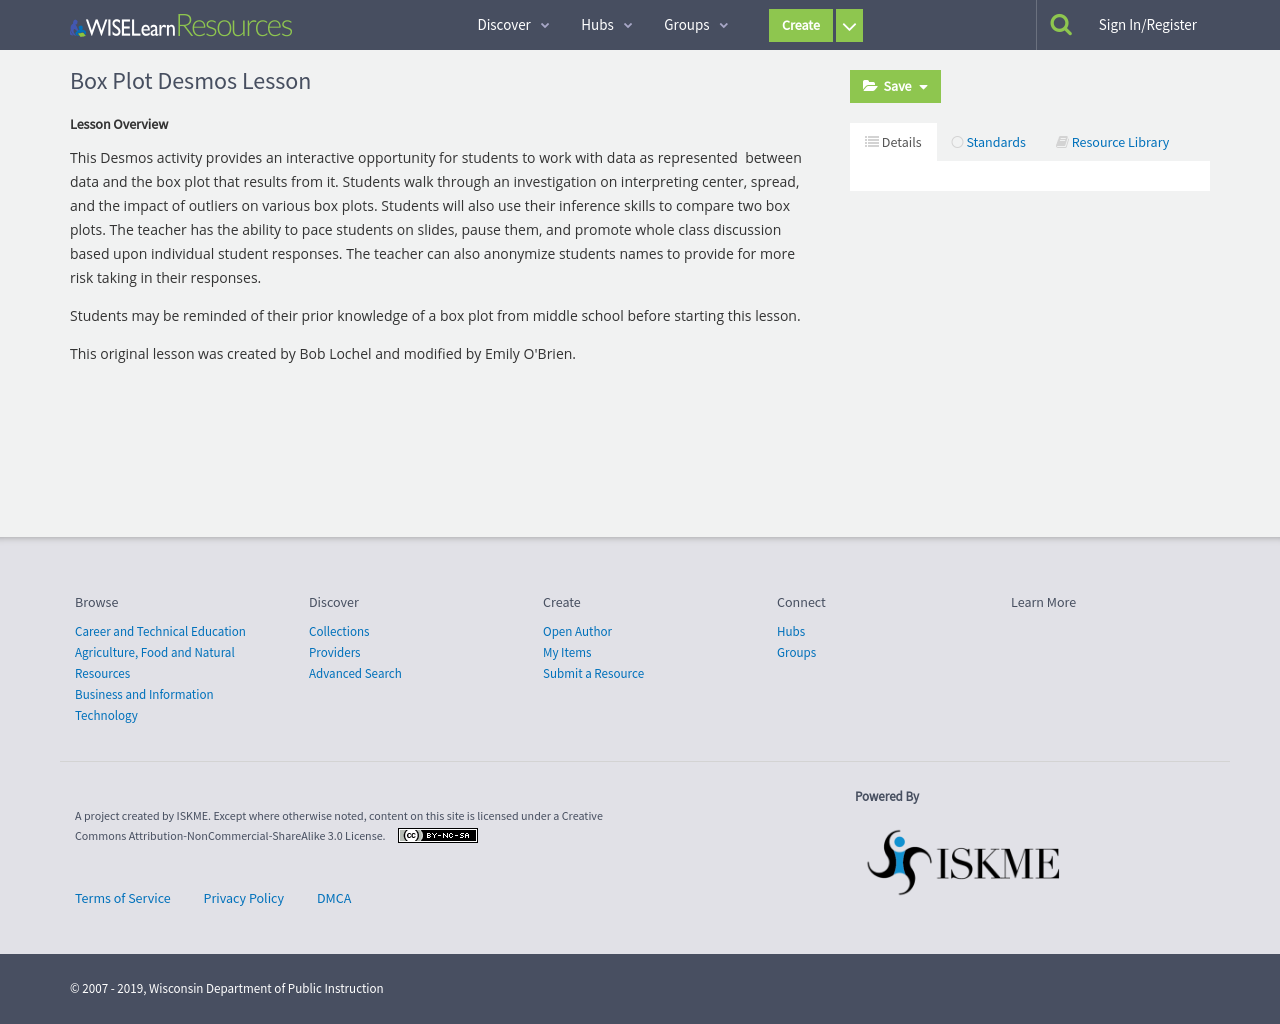Click the search magnifier icon
This screenshot has width=1280, height=1024.
pos(1061,25)
